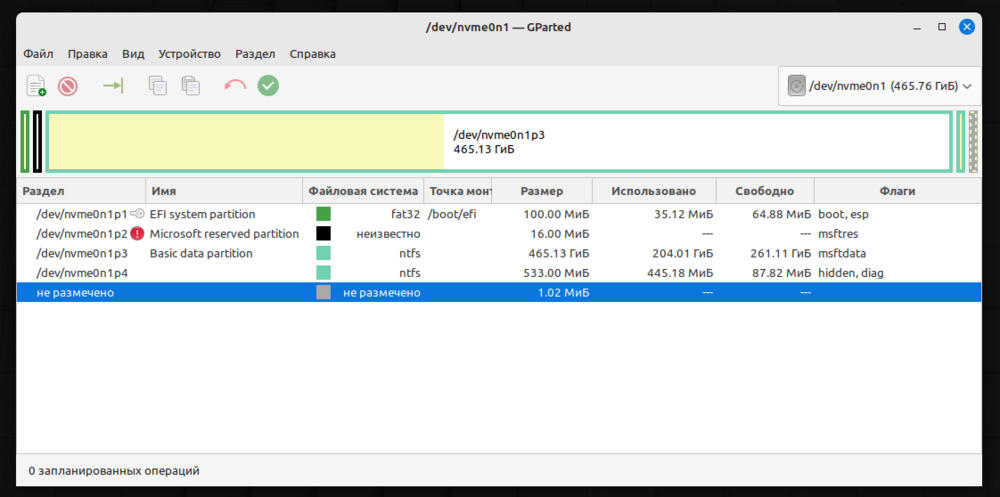Click the Свободно column header

765,191
